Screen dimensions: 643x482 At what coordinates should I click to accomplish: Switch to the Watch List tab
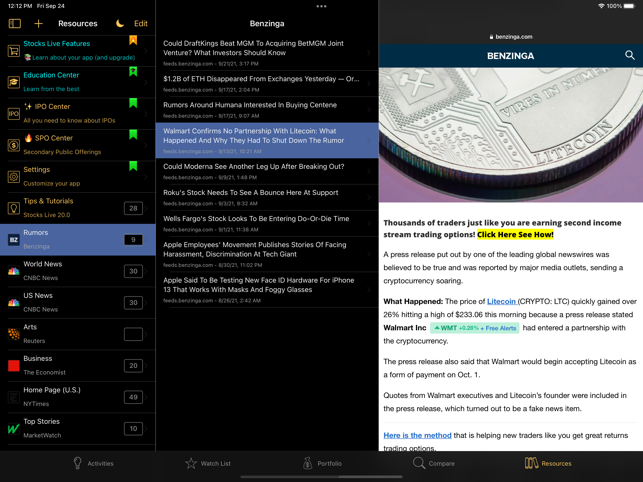tap(208, 464)
